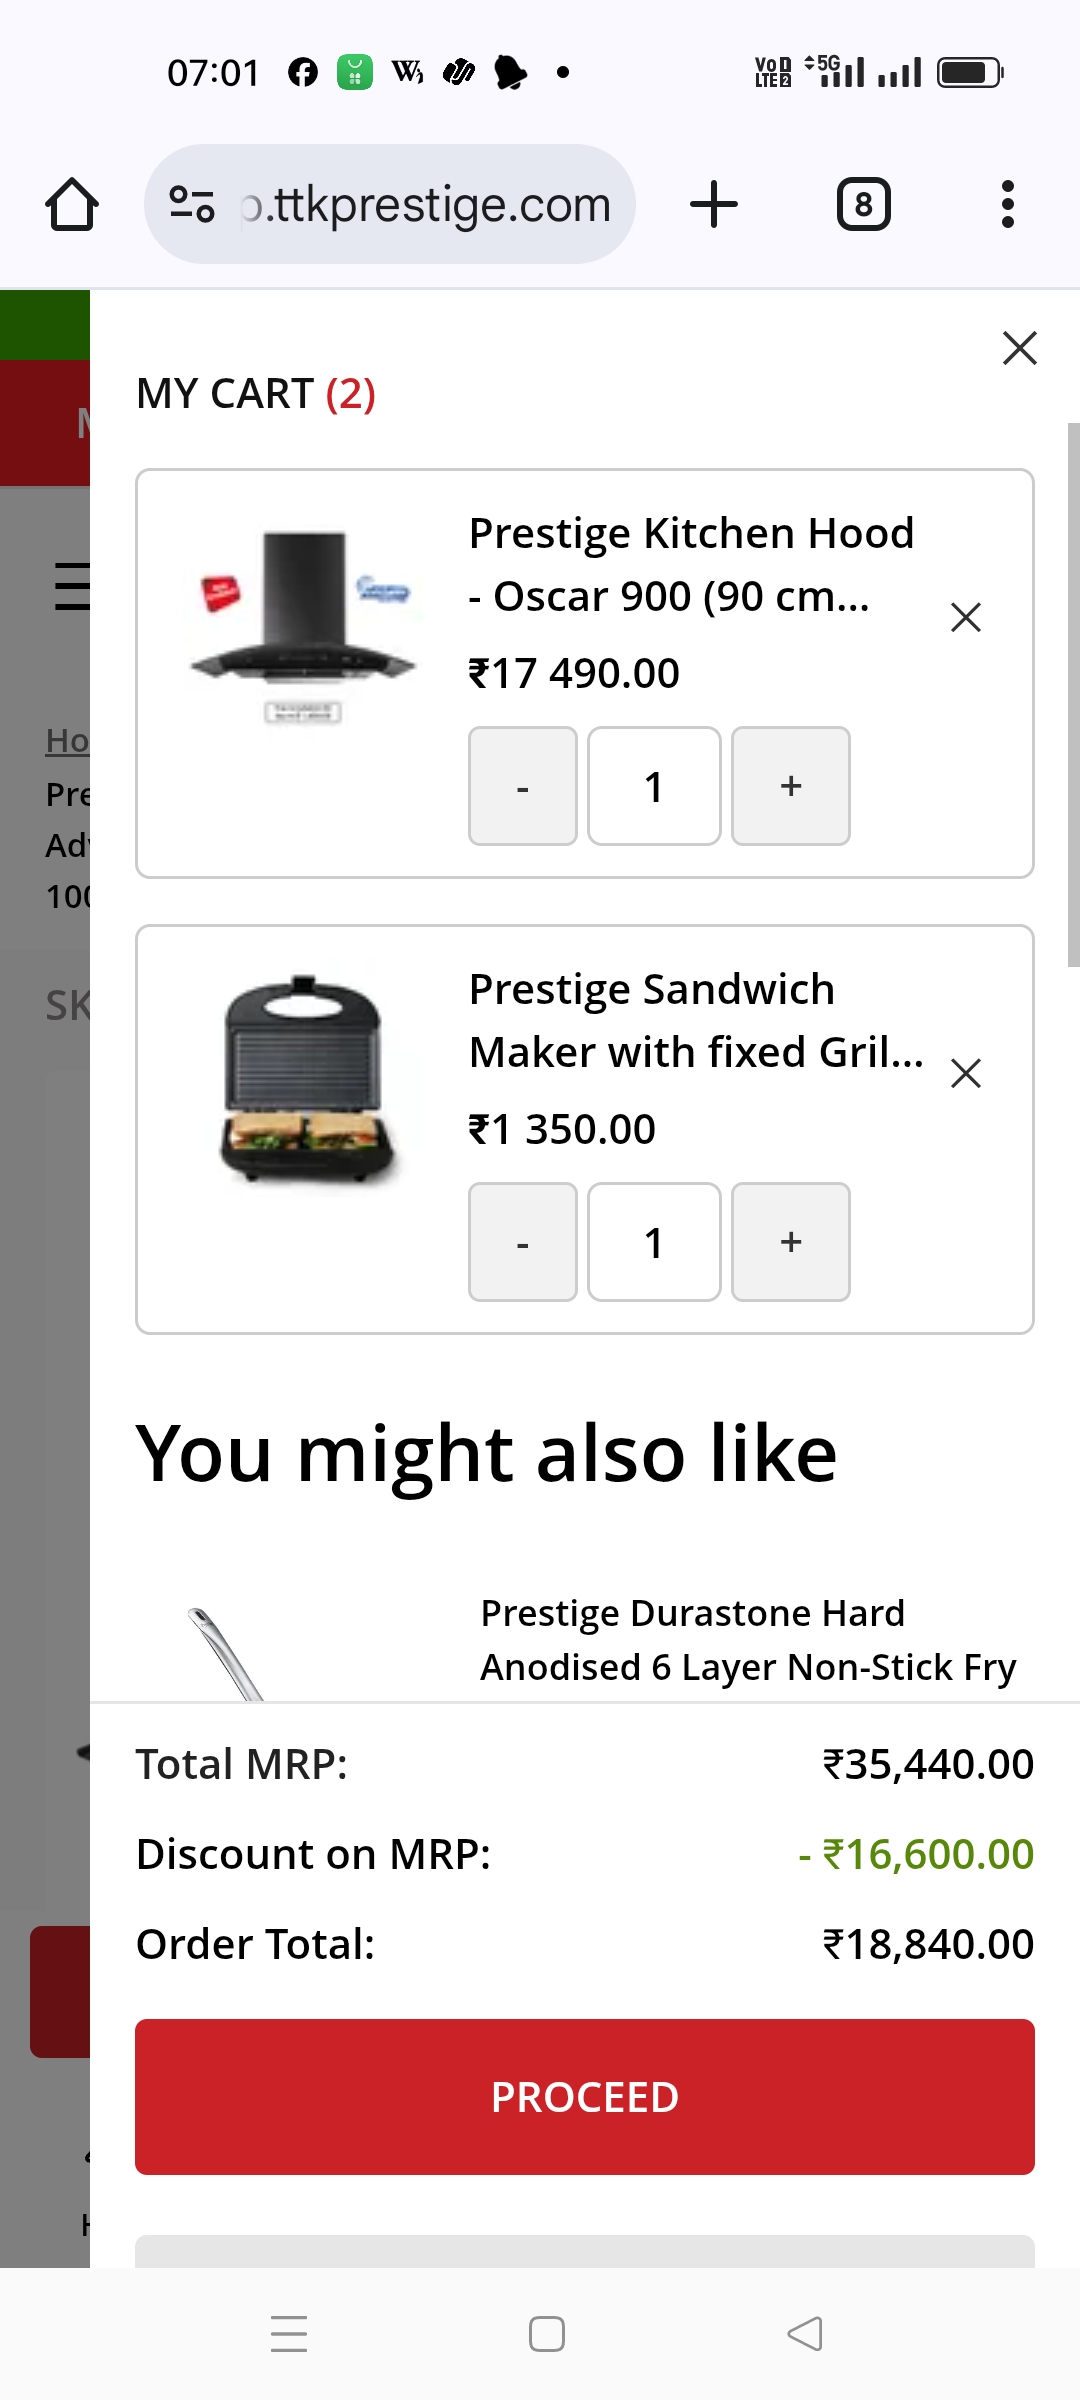Decrease Kitchen Hood quantity
Viewport: 1080px width, 2400px height.
pos(522,786)
